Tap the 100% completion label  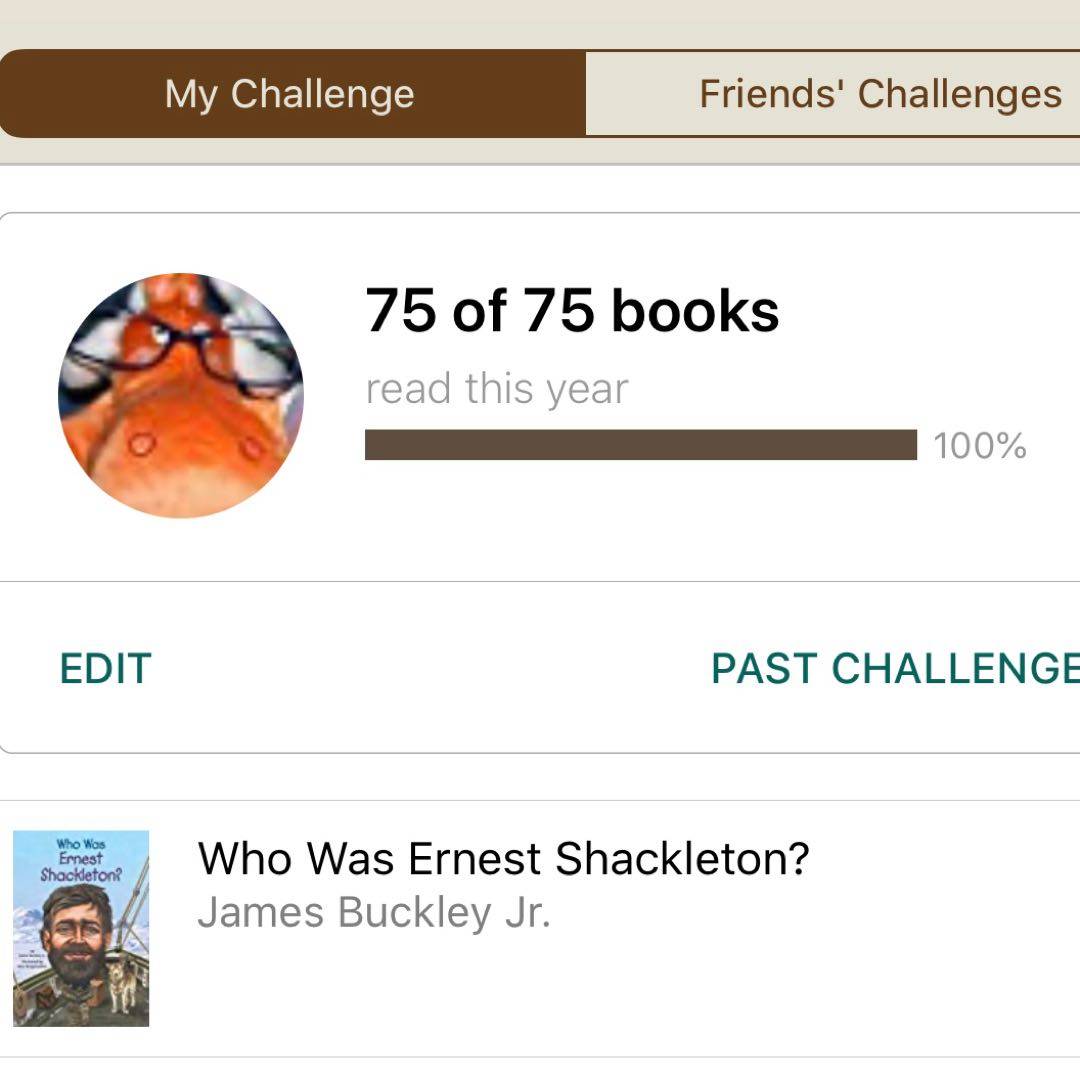point(979,446)
